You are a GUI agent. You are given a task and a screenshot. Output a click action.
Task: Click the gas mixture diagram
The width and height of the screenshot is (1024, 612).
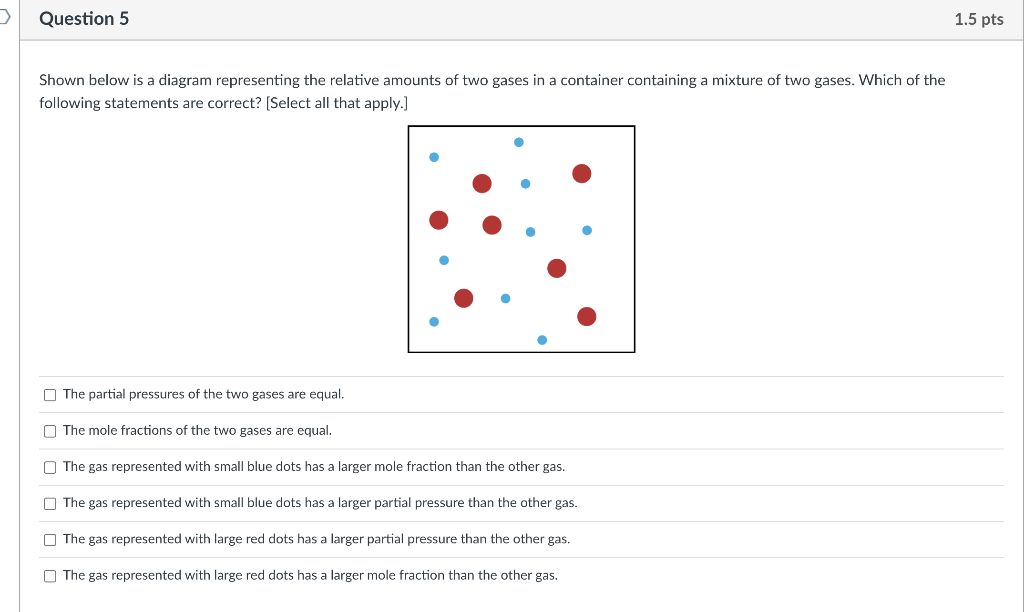[520, 238]
